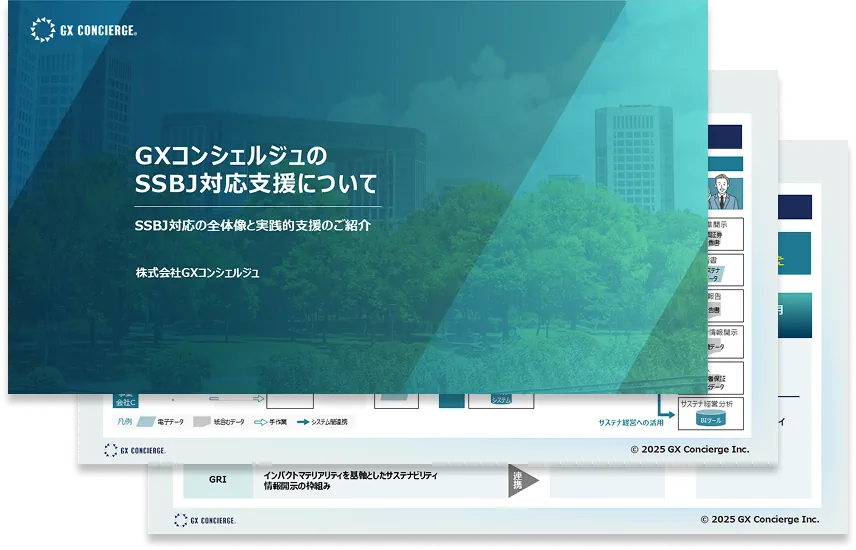
Task: Click the GX Concierge logo on the back slide footer
Action: coord(205,521)
